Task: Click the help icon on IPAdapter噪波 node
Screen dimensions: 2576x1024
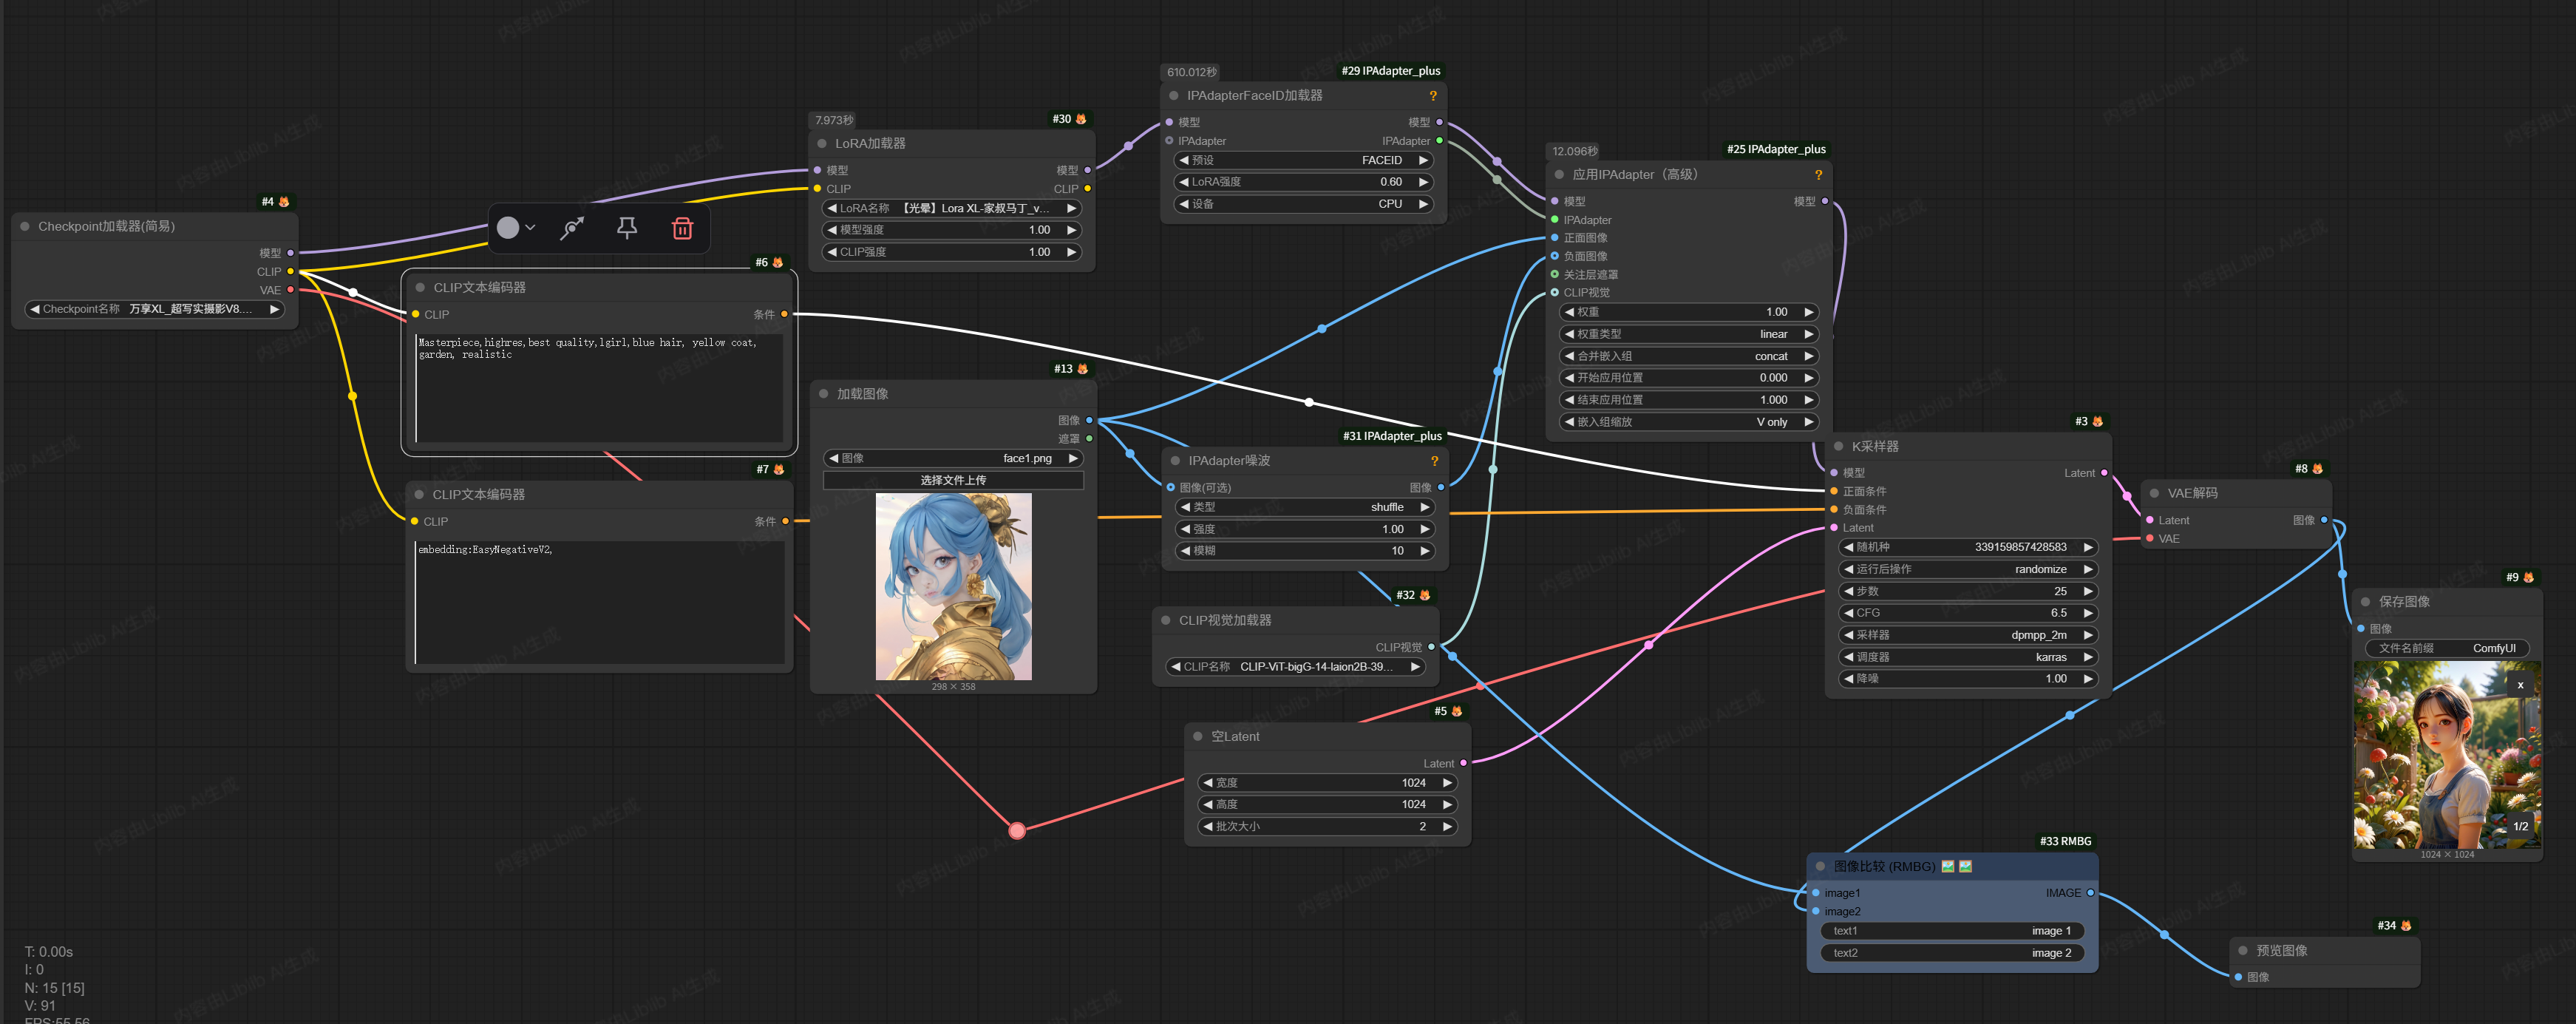Action: pos(1434,461)
